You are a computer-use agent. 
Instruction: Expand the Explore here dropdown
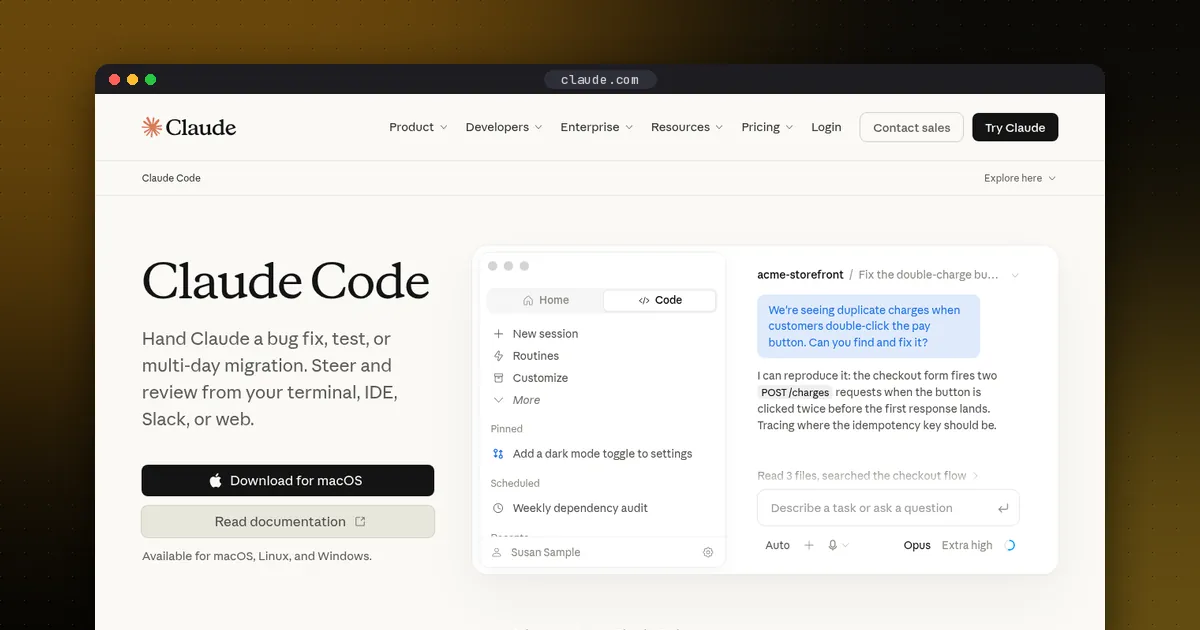(x=1020, y=178)
